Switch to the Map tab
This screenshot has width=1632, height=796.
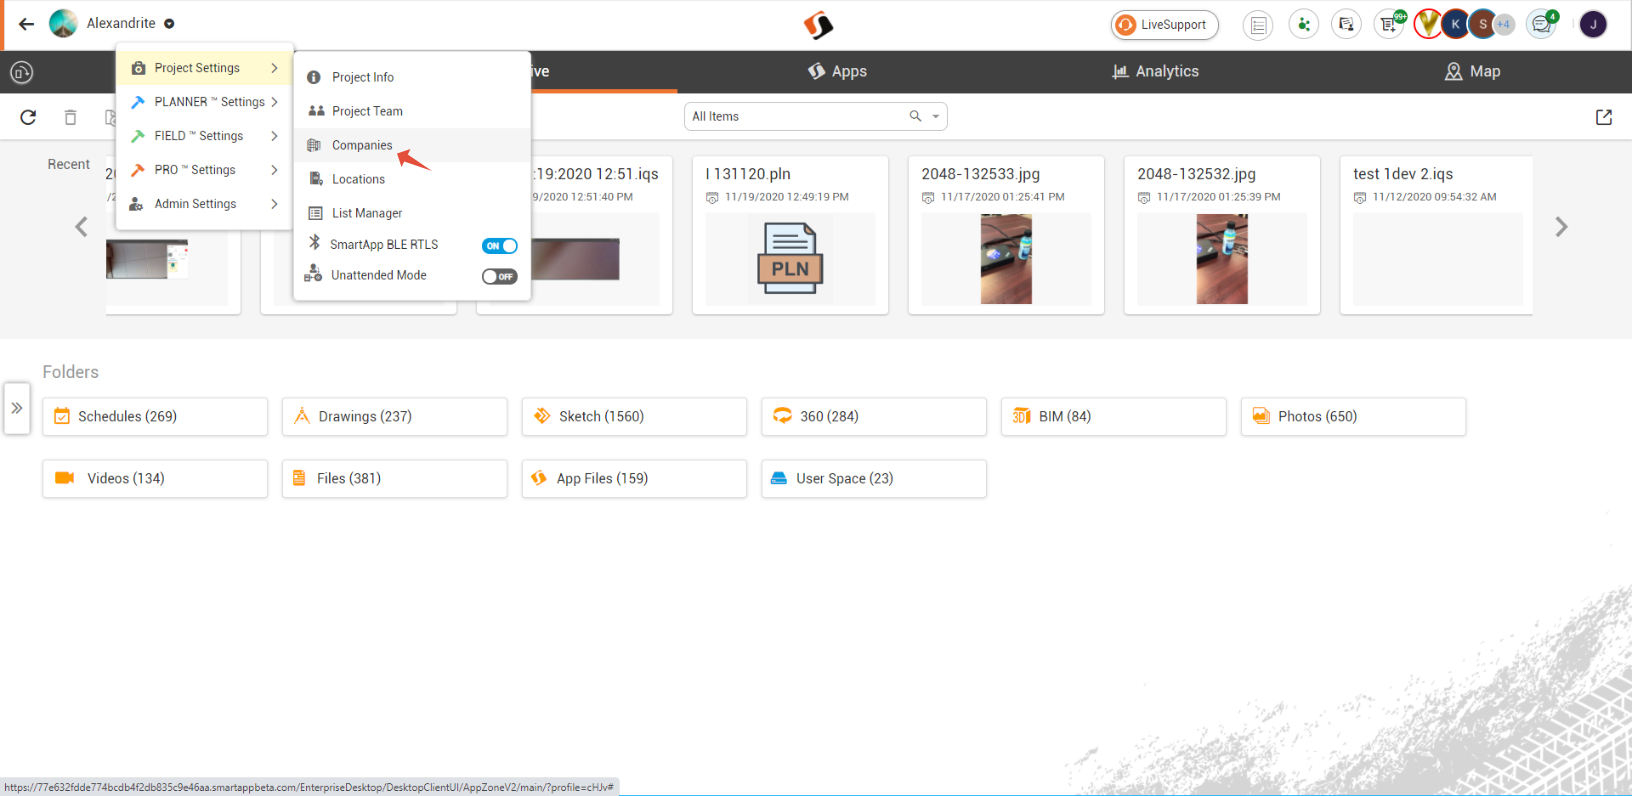[x=1472, y=71]
